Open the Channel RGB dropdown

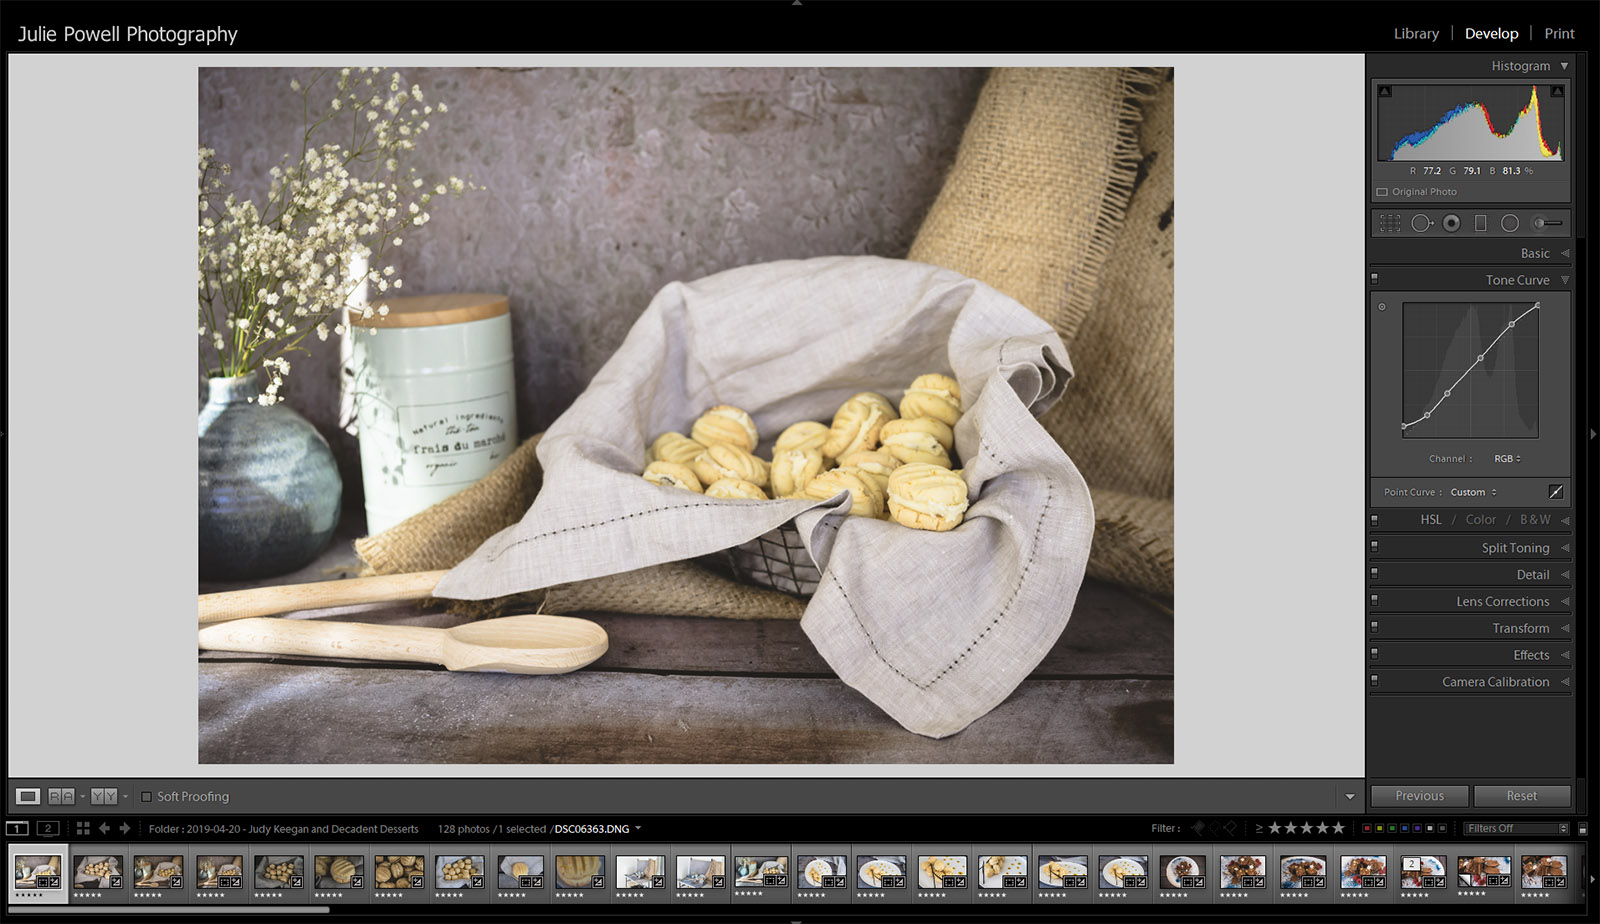click(x=1507, y=459)
